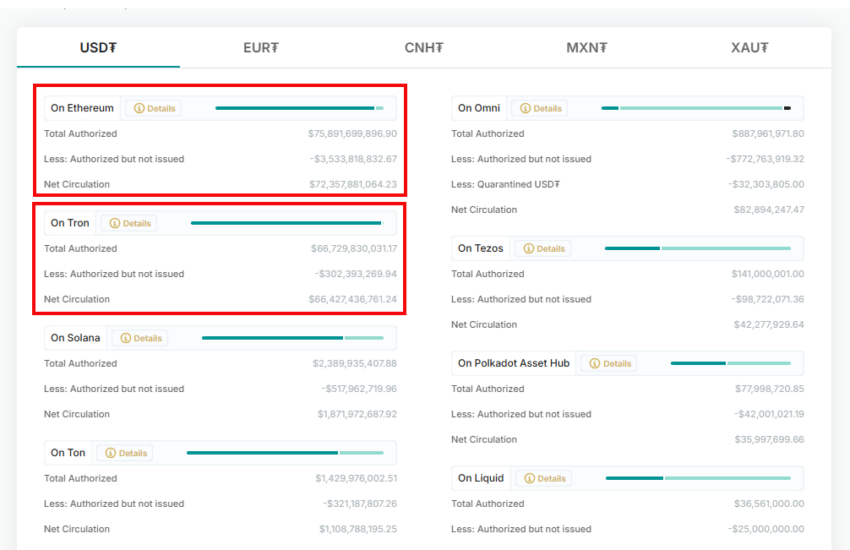
Task: Click quarantined value -$32,303,805.00
Action: click(767, 185)
